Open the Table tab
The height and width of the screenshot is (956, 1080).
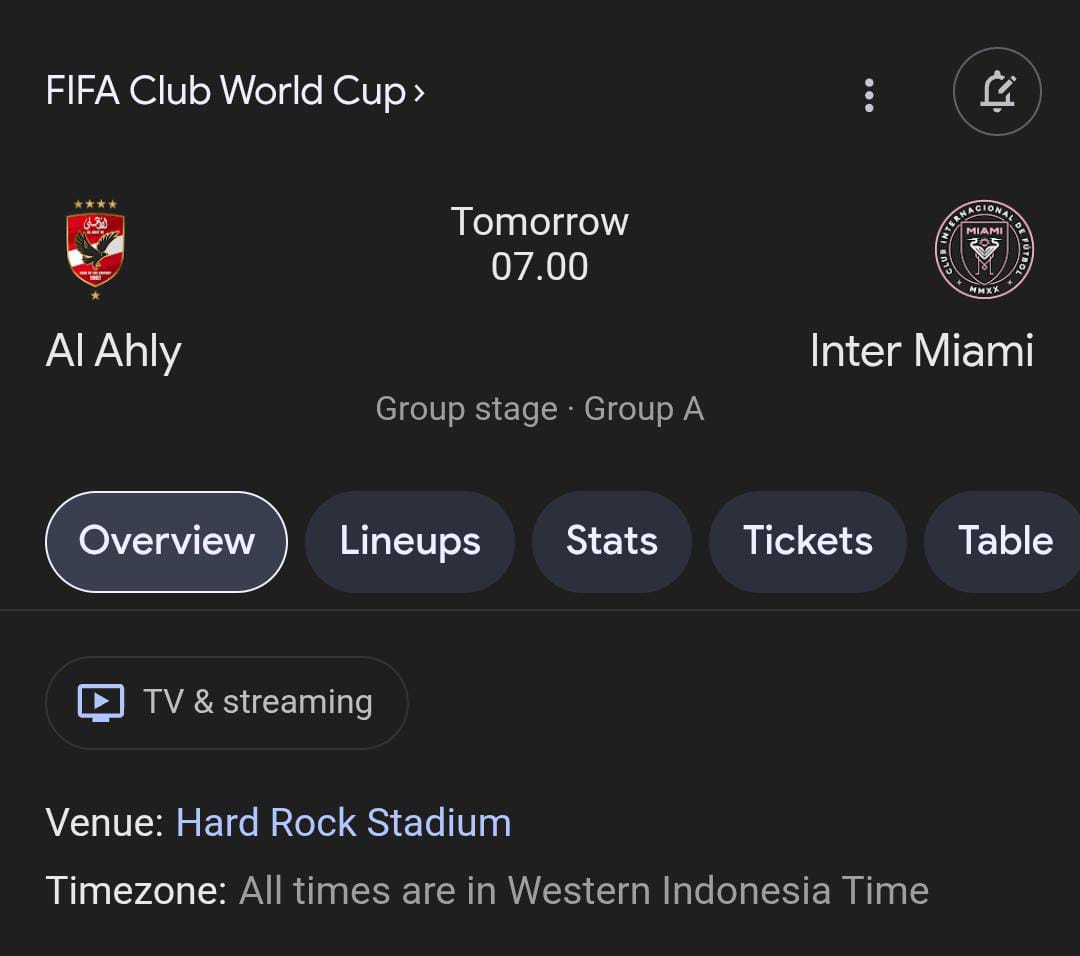(1003, 541)
